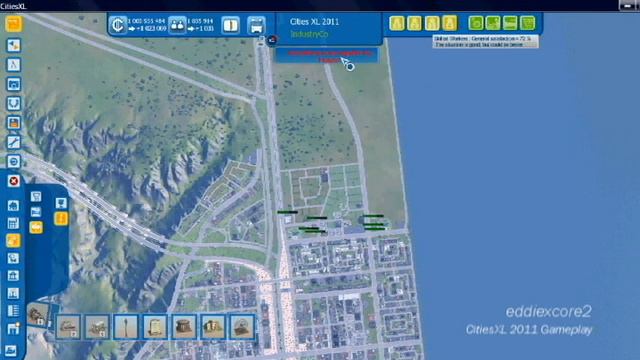640x360 pixels.
Task: Click the circular minus zoom icon
Action: point(13,162)
